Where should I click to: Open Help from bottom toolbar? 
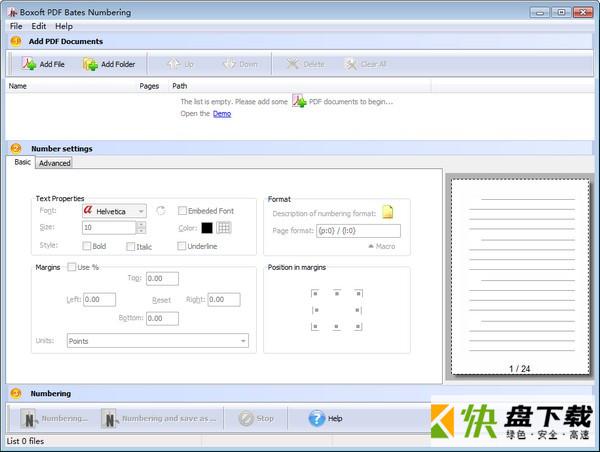tap(325, 419)
